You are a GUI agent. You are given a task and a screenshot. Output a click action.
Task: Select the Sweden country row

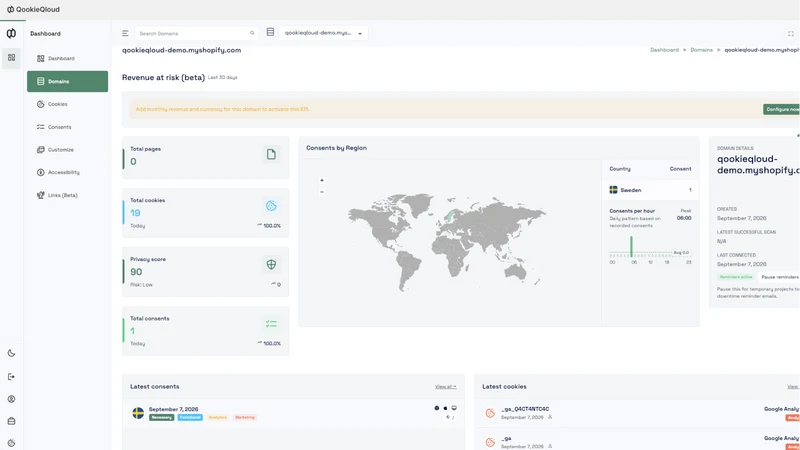pos(651,190)
